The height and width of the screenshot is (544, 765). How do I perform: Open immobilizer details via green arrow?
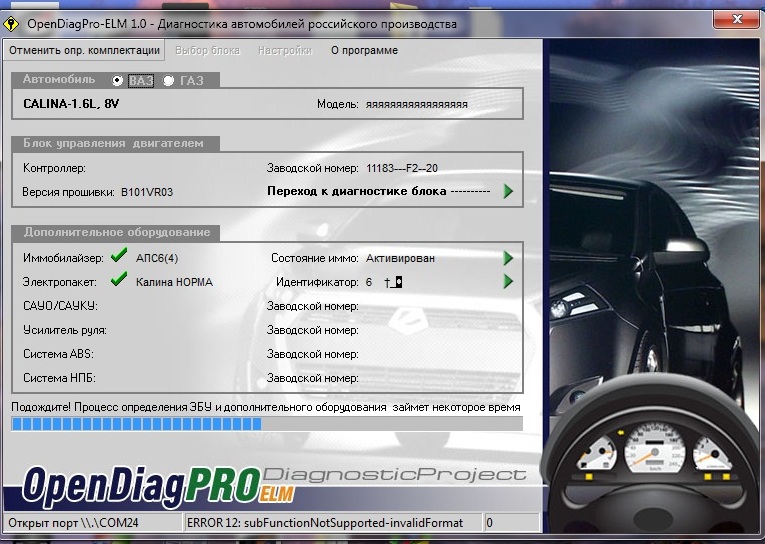pyautogui.click(x=508, y=258)
